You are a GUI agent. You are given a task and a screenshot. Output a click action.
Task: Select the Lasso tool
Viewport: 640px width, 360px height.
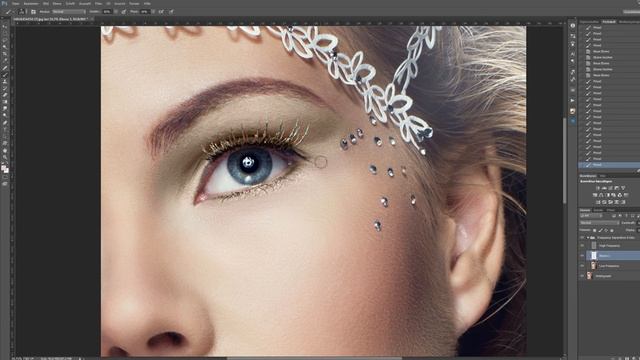6,40
